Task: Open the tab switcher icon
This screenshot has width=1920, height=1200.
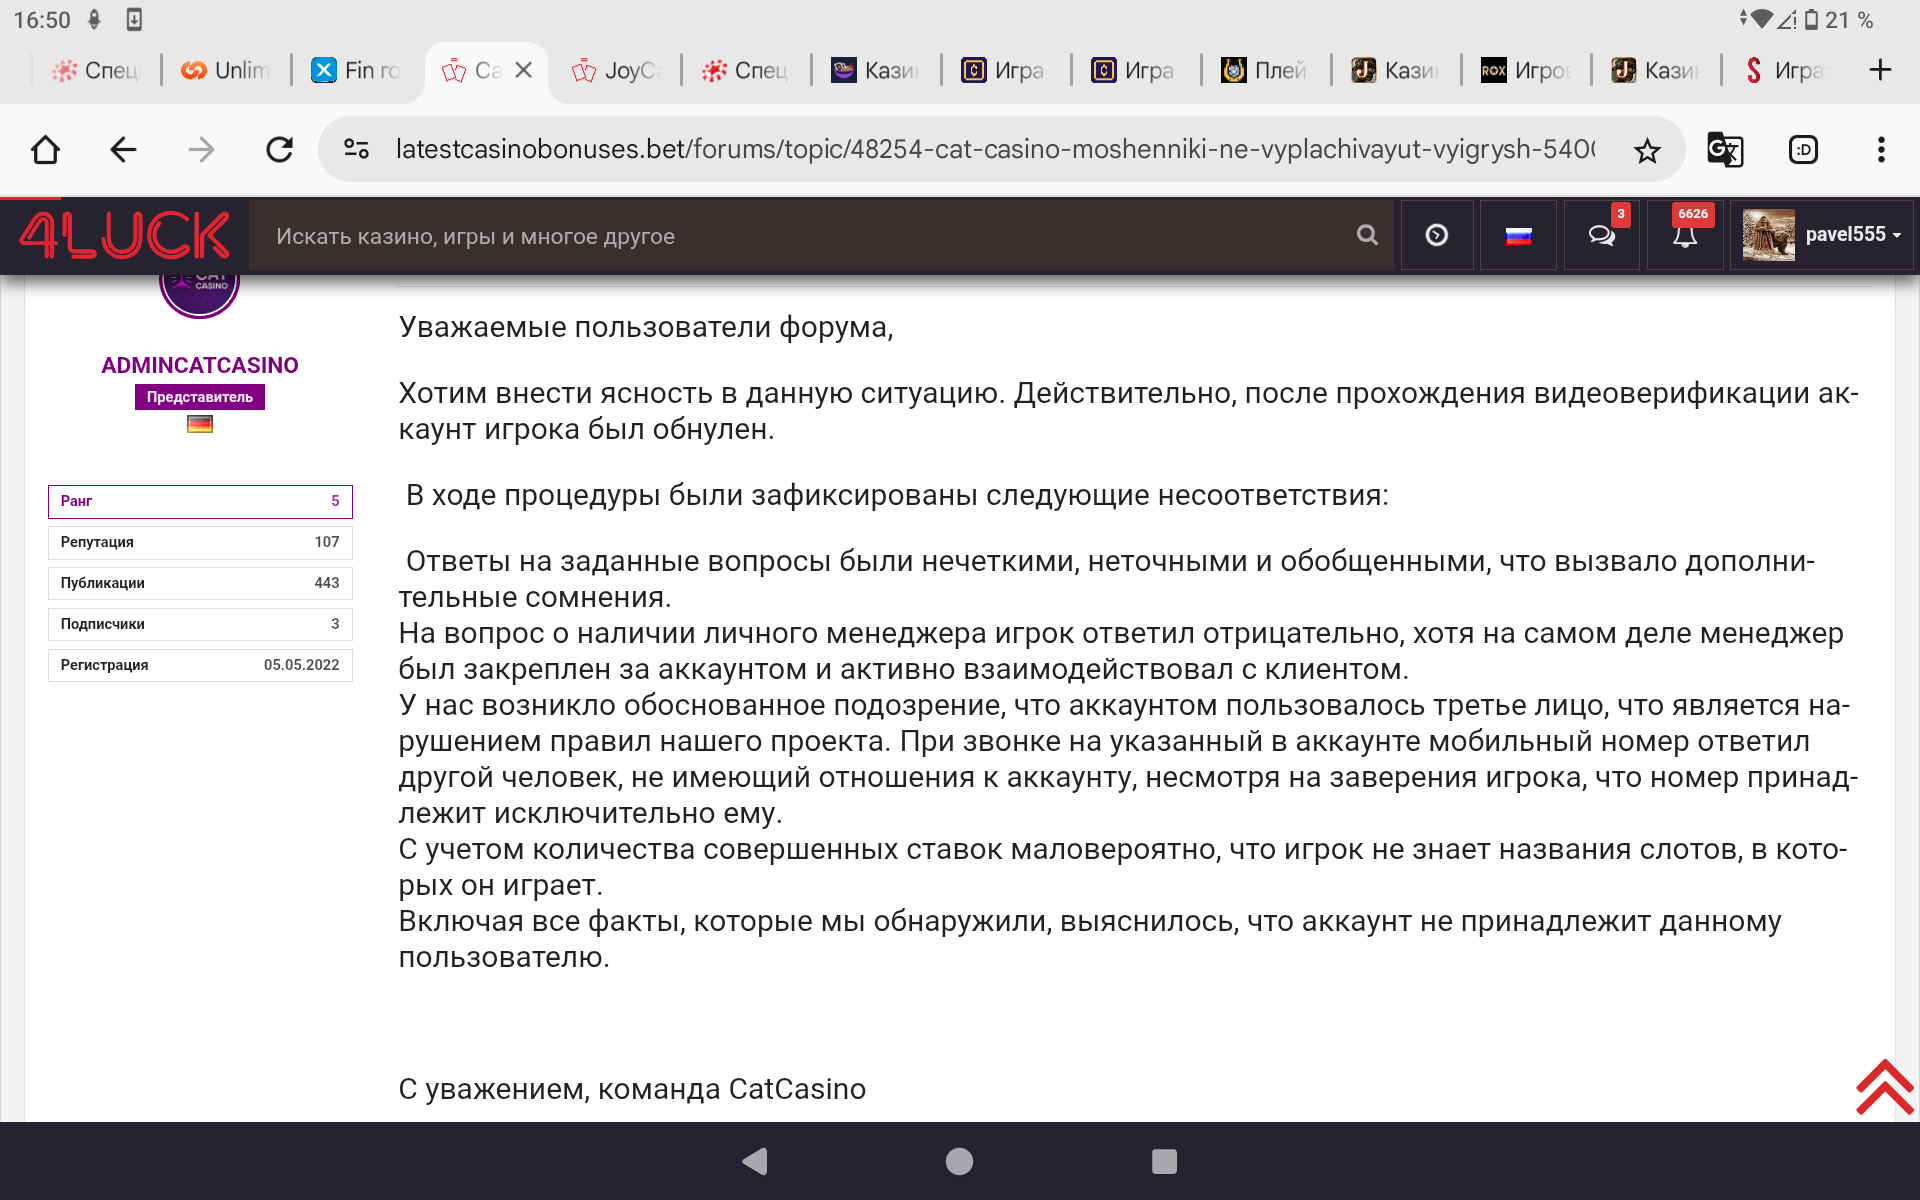Action: tap(1803, 150)
